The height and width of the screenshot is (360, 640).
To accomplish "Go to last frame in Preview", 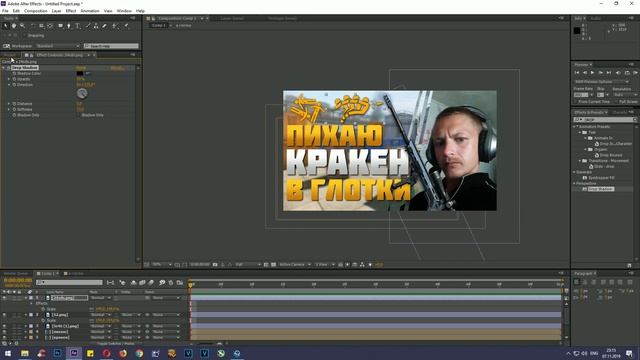I will coord(609,73).
